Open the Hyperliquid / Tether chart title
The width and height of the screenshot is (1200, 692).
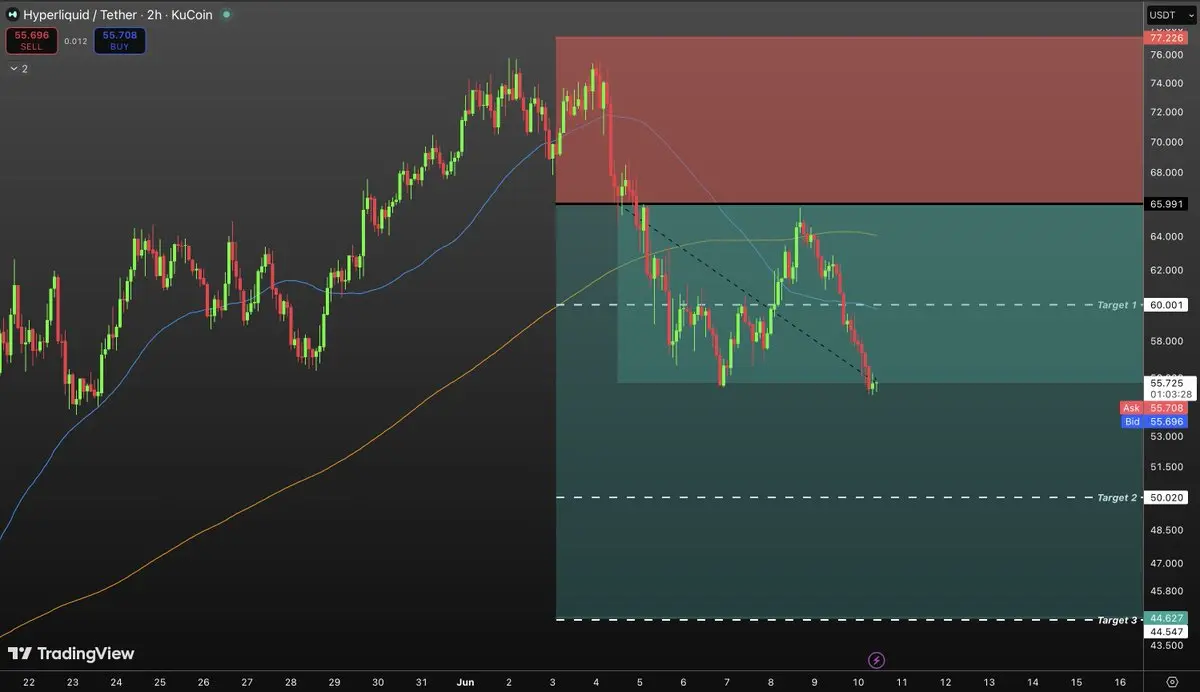point(119,15)
